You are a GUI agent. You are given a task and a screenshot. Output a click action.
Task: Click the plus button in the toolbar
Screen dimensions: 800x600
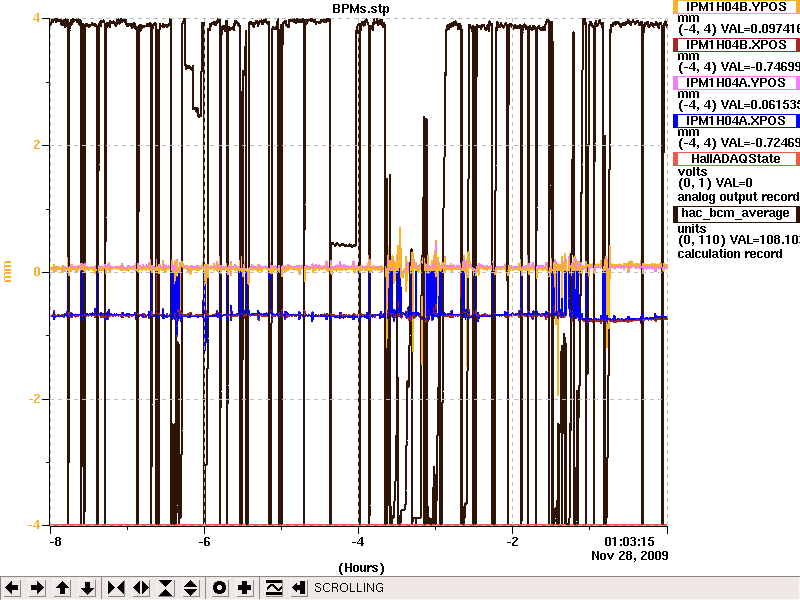point(244,588)
